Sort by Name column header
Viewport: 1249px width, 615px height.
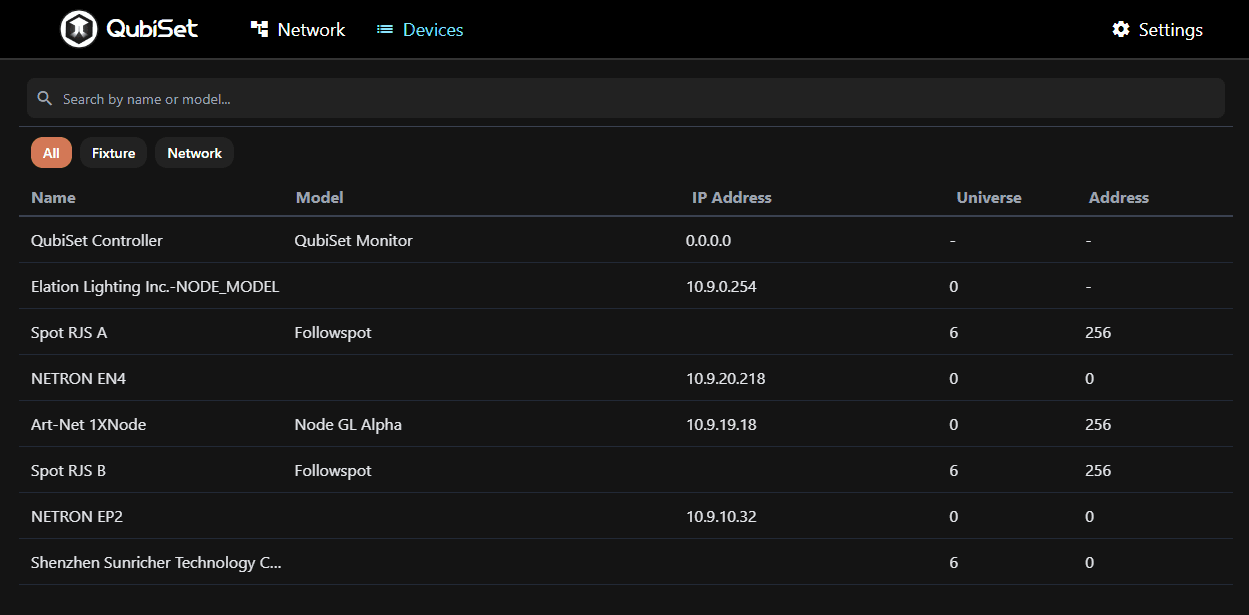pos(54,198)
